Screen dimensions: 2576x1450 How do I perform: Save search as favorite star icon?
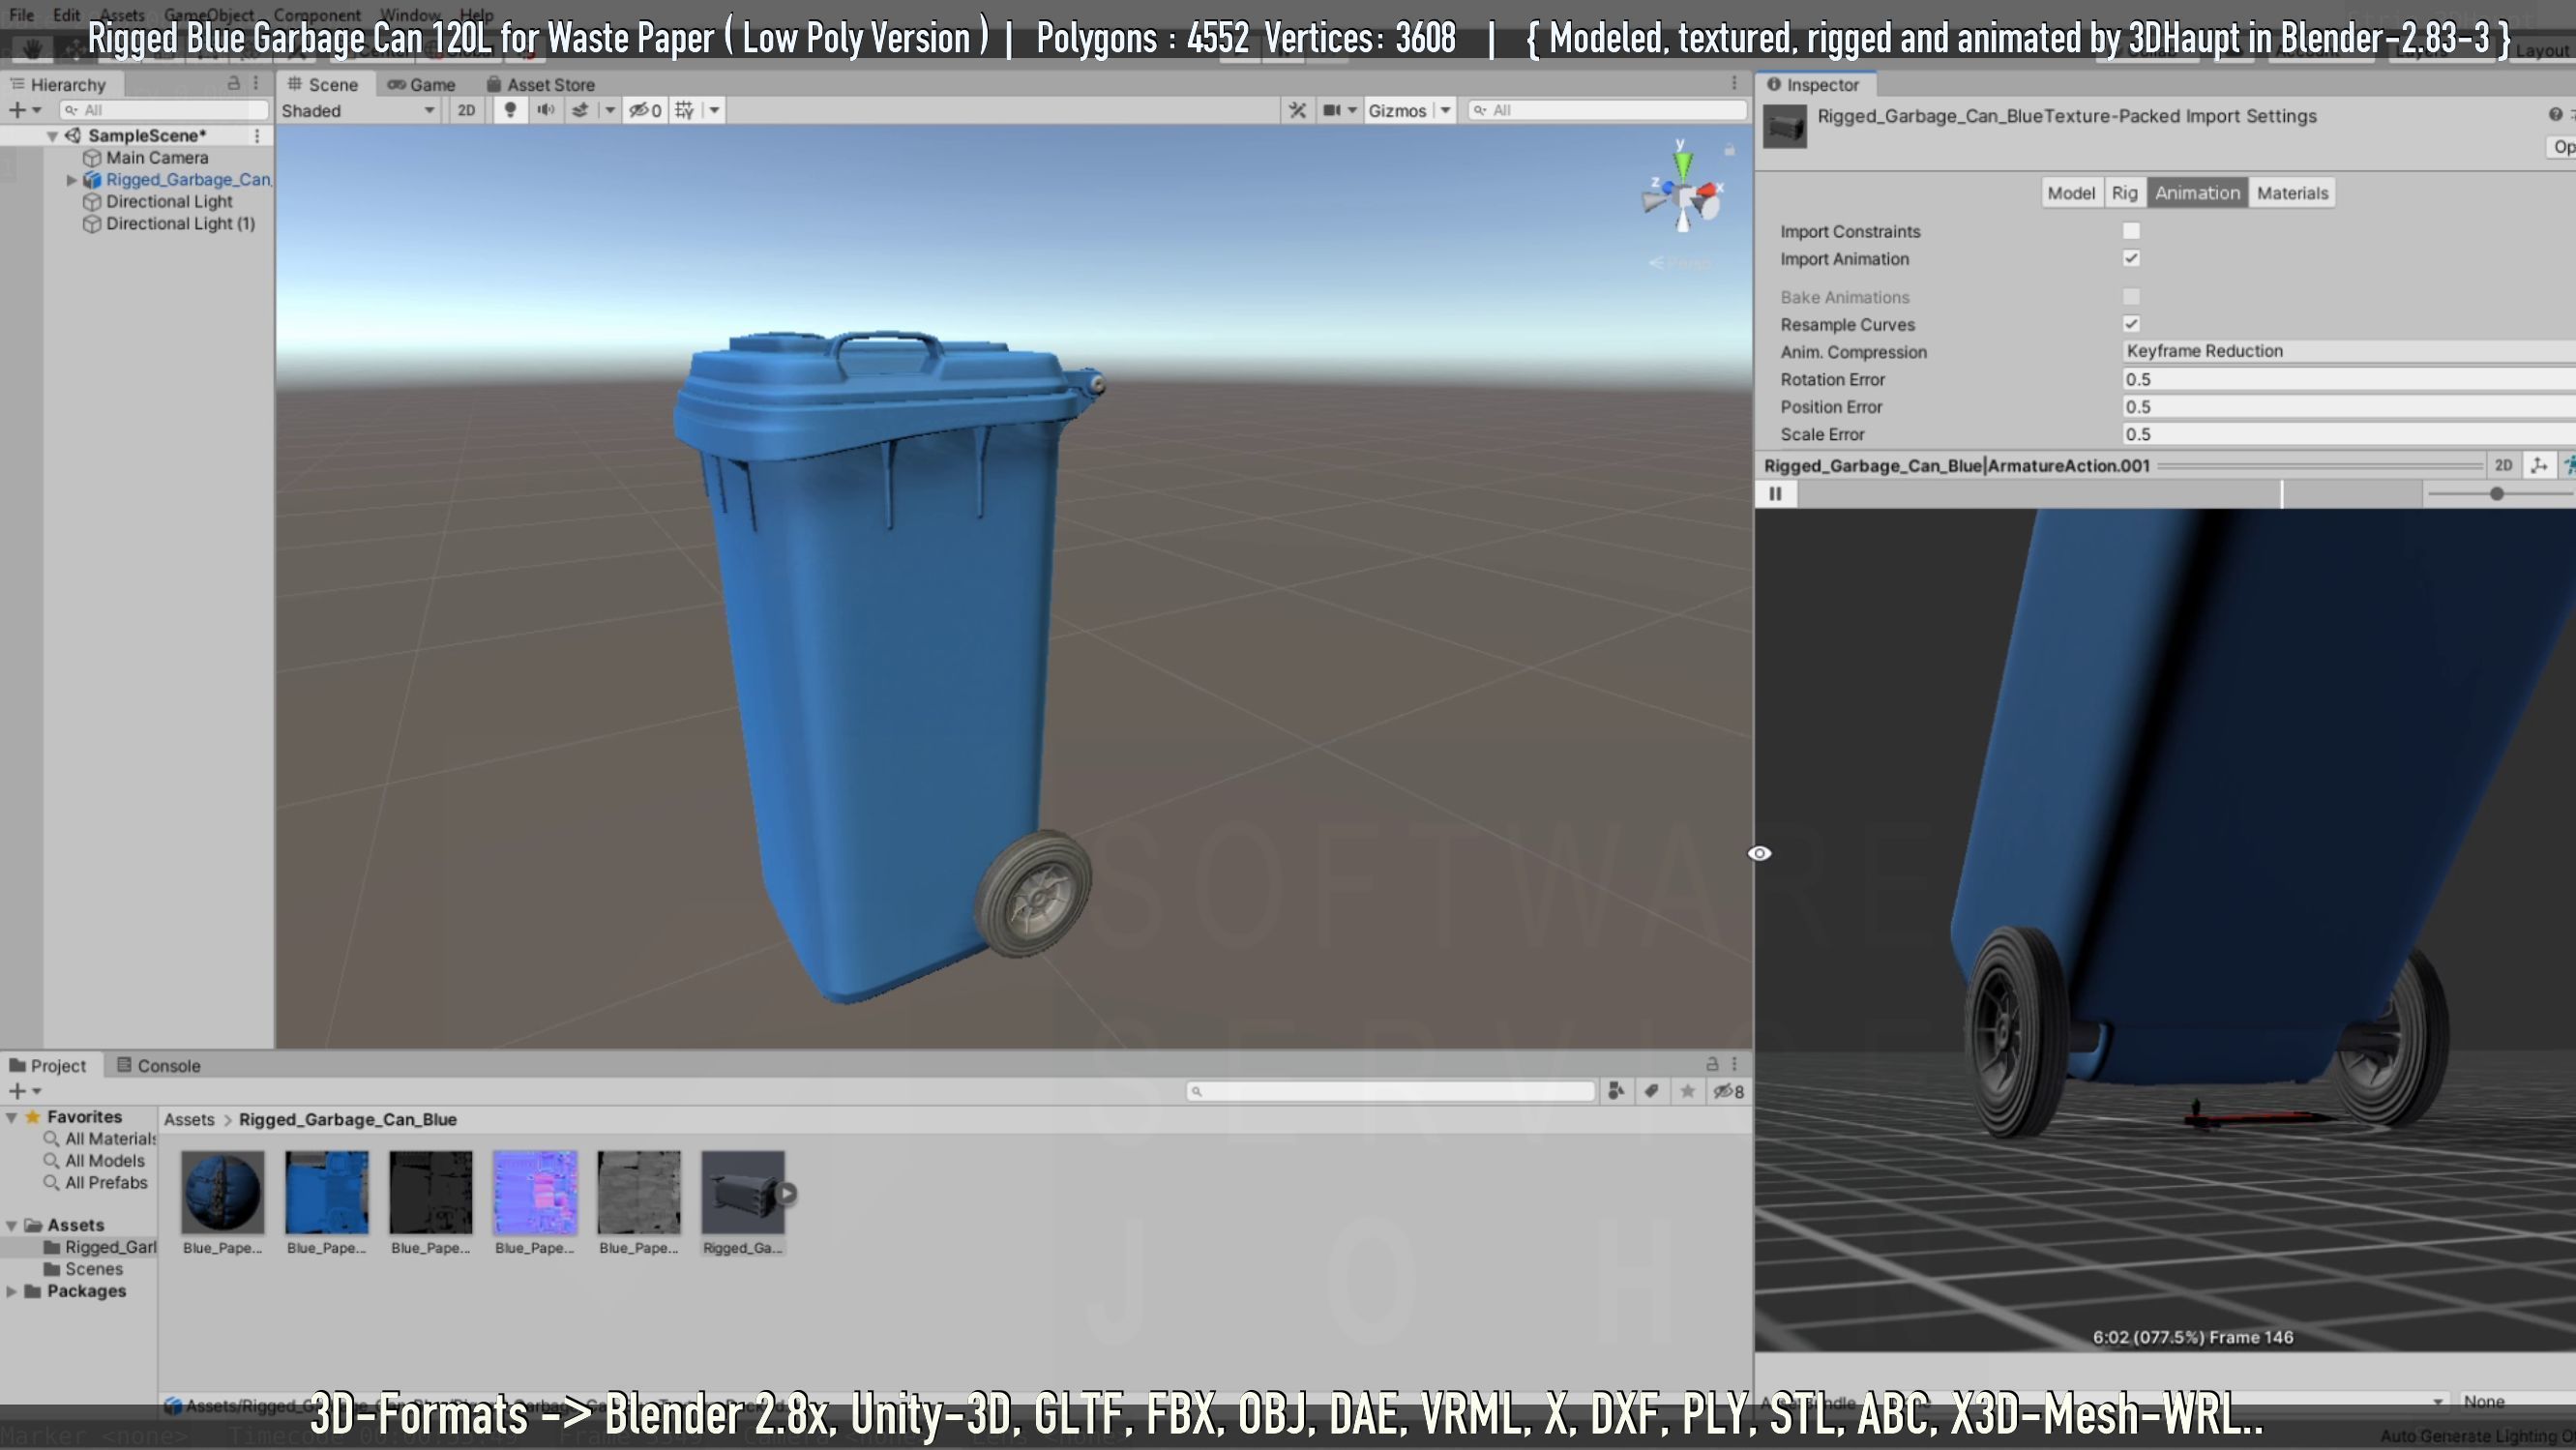tap(1687, 1091)
